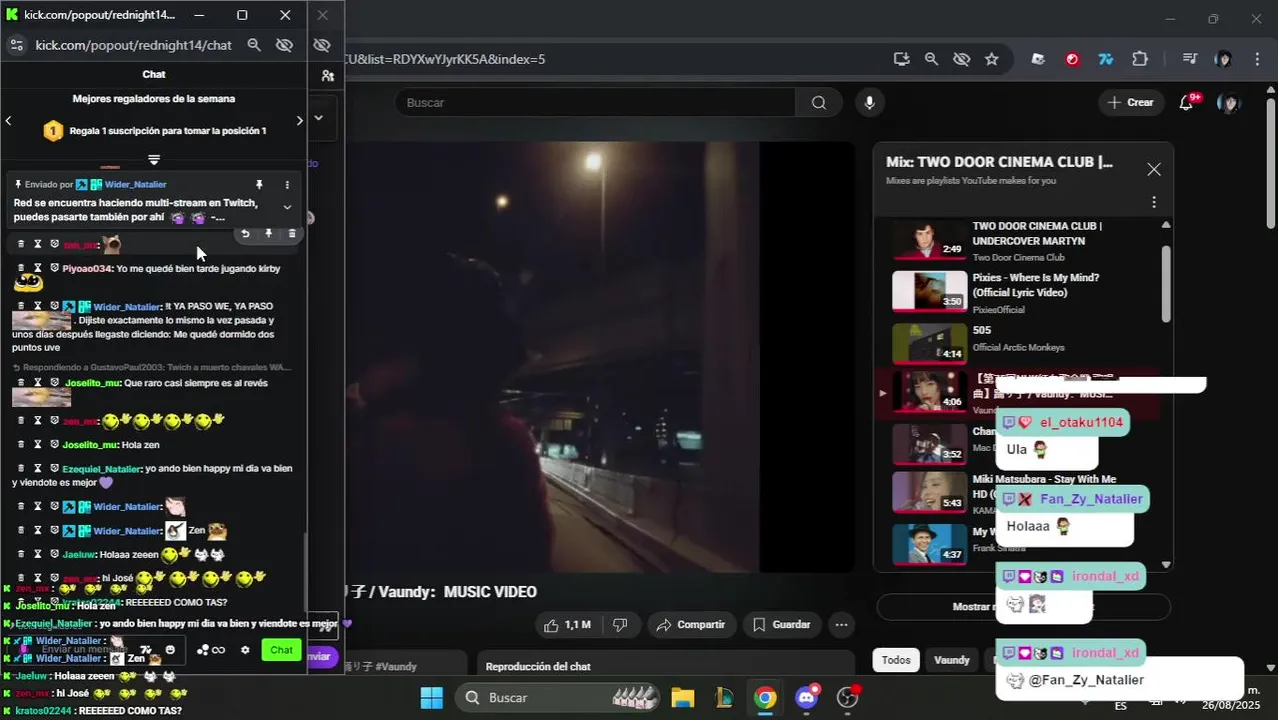Install page as app icon in Chrome bar

coord(901,59)
